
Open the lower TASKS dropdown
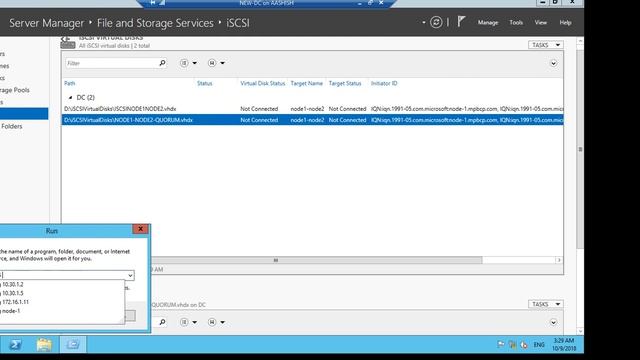pos(546,304)
